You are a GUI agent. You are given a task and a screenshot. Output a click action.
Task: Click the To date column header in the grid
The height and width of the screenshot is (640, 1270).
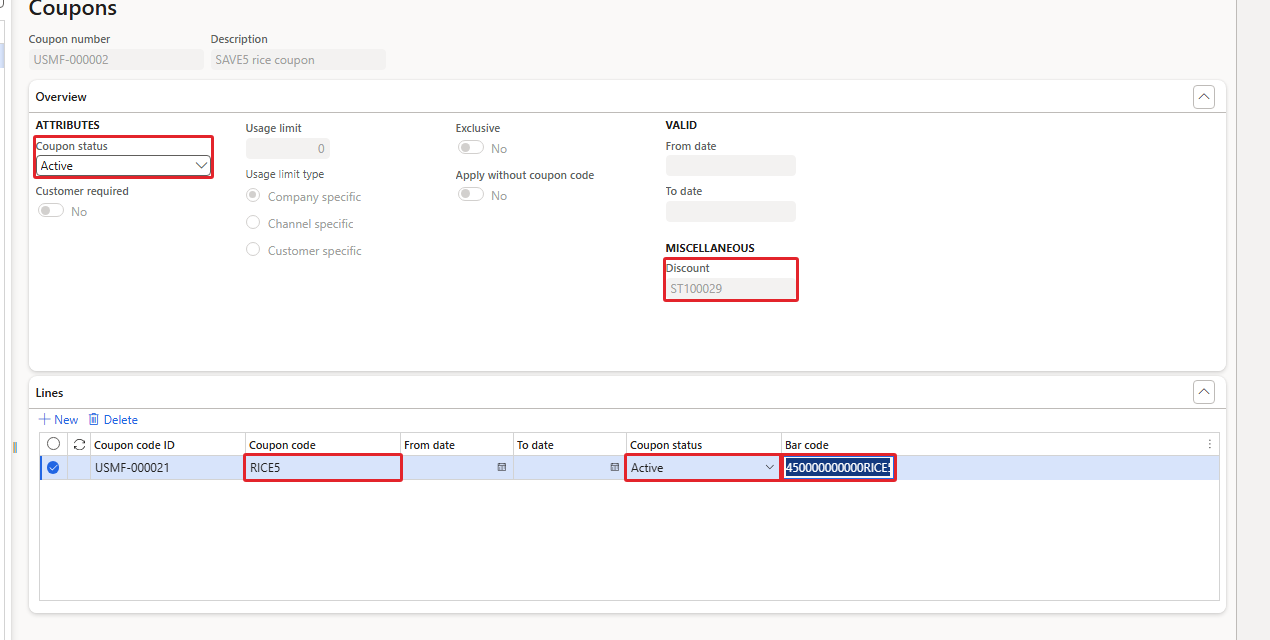(x=570, y=445)
